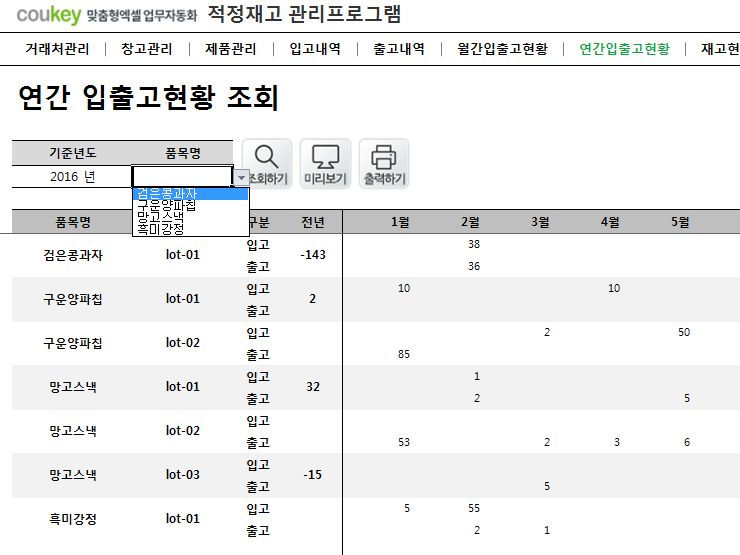Pick 망고스낵 from the dropdown list
The image size is (740, 555).
[190, 217]
